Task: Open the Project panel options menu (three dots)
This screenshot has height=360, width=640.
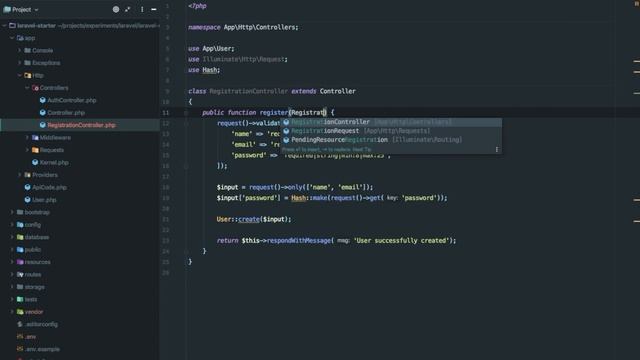Action: click(142, 9)
